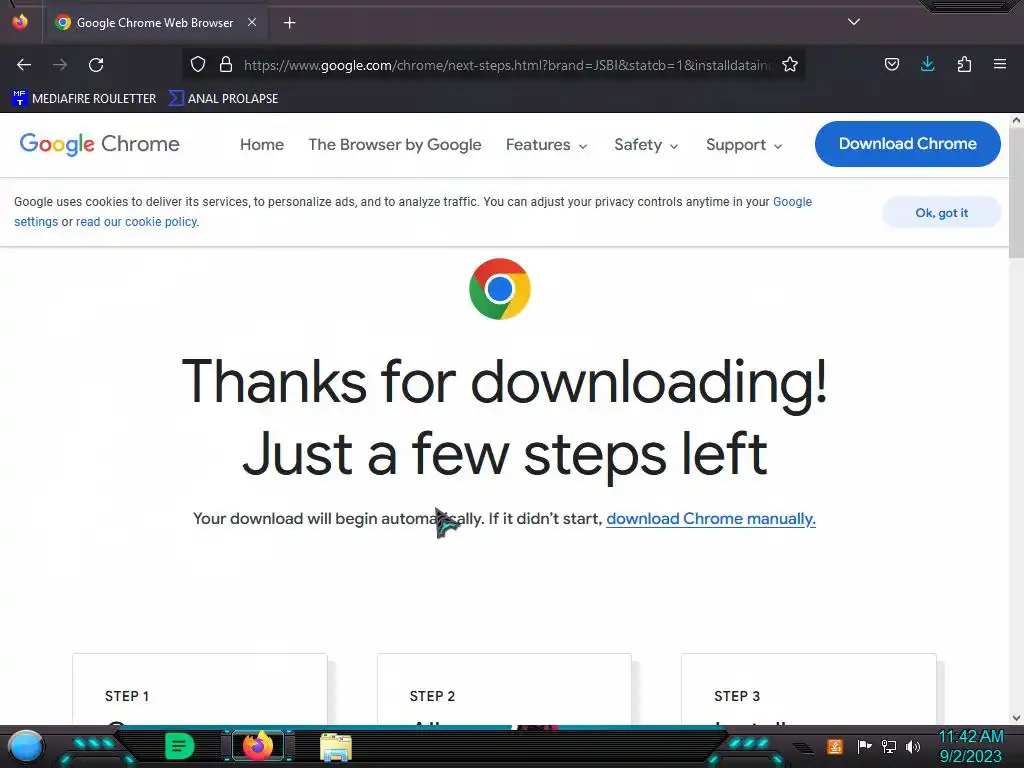The width and height of the screenshot is (1024, 768).
Task: Click the Firefox taskbar icon
Action: tap(257, 746)
